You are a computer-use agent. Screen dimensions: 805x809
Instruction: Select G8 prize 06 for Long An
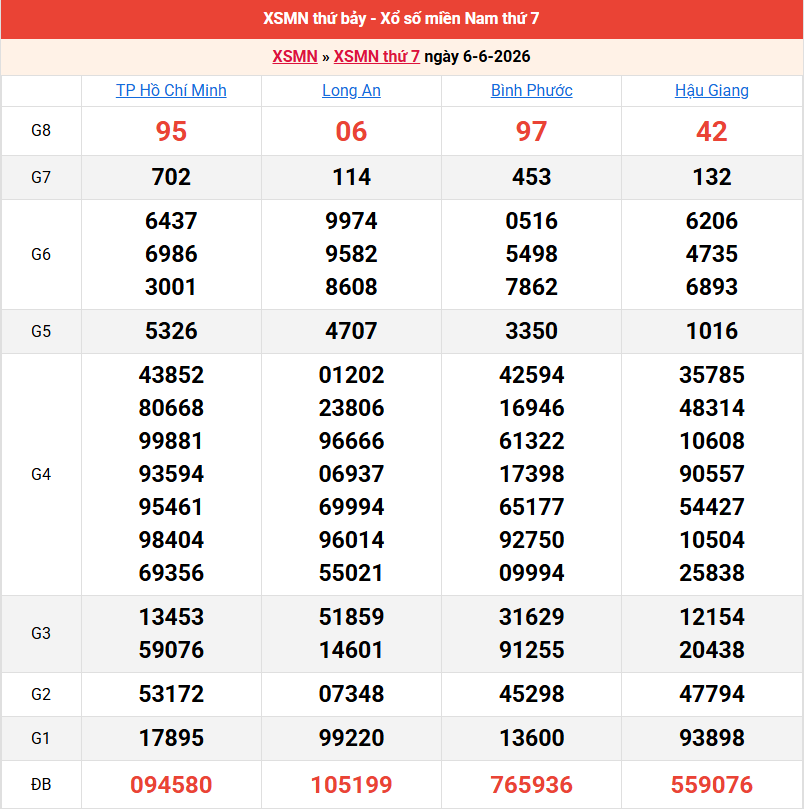[x=351, y=131]
